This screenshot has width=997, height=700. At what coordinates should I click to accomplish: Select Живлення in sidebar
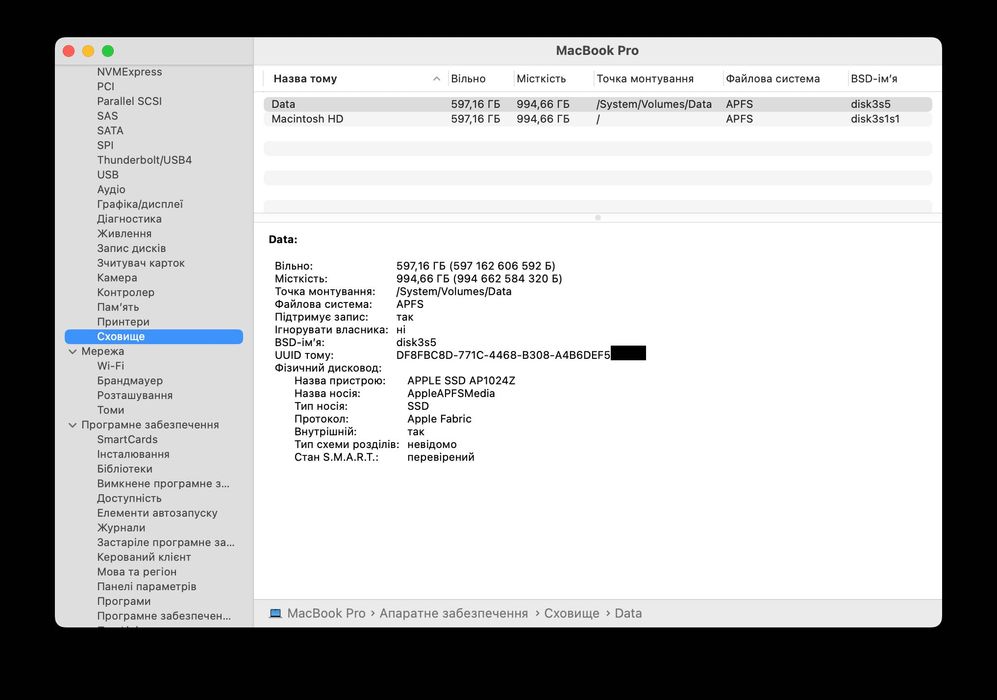tap(124, 233)
